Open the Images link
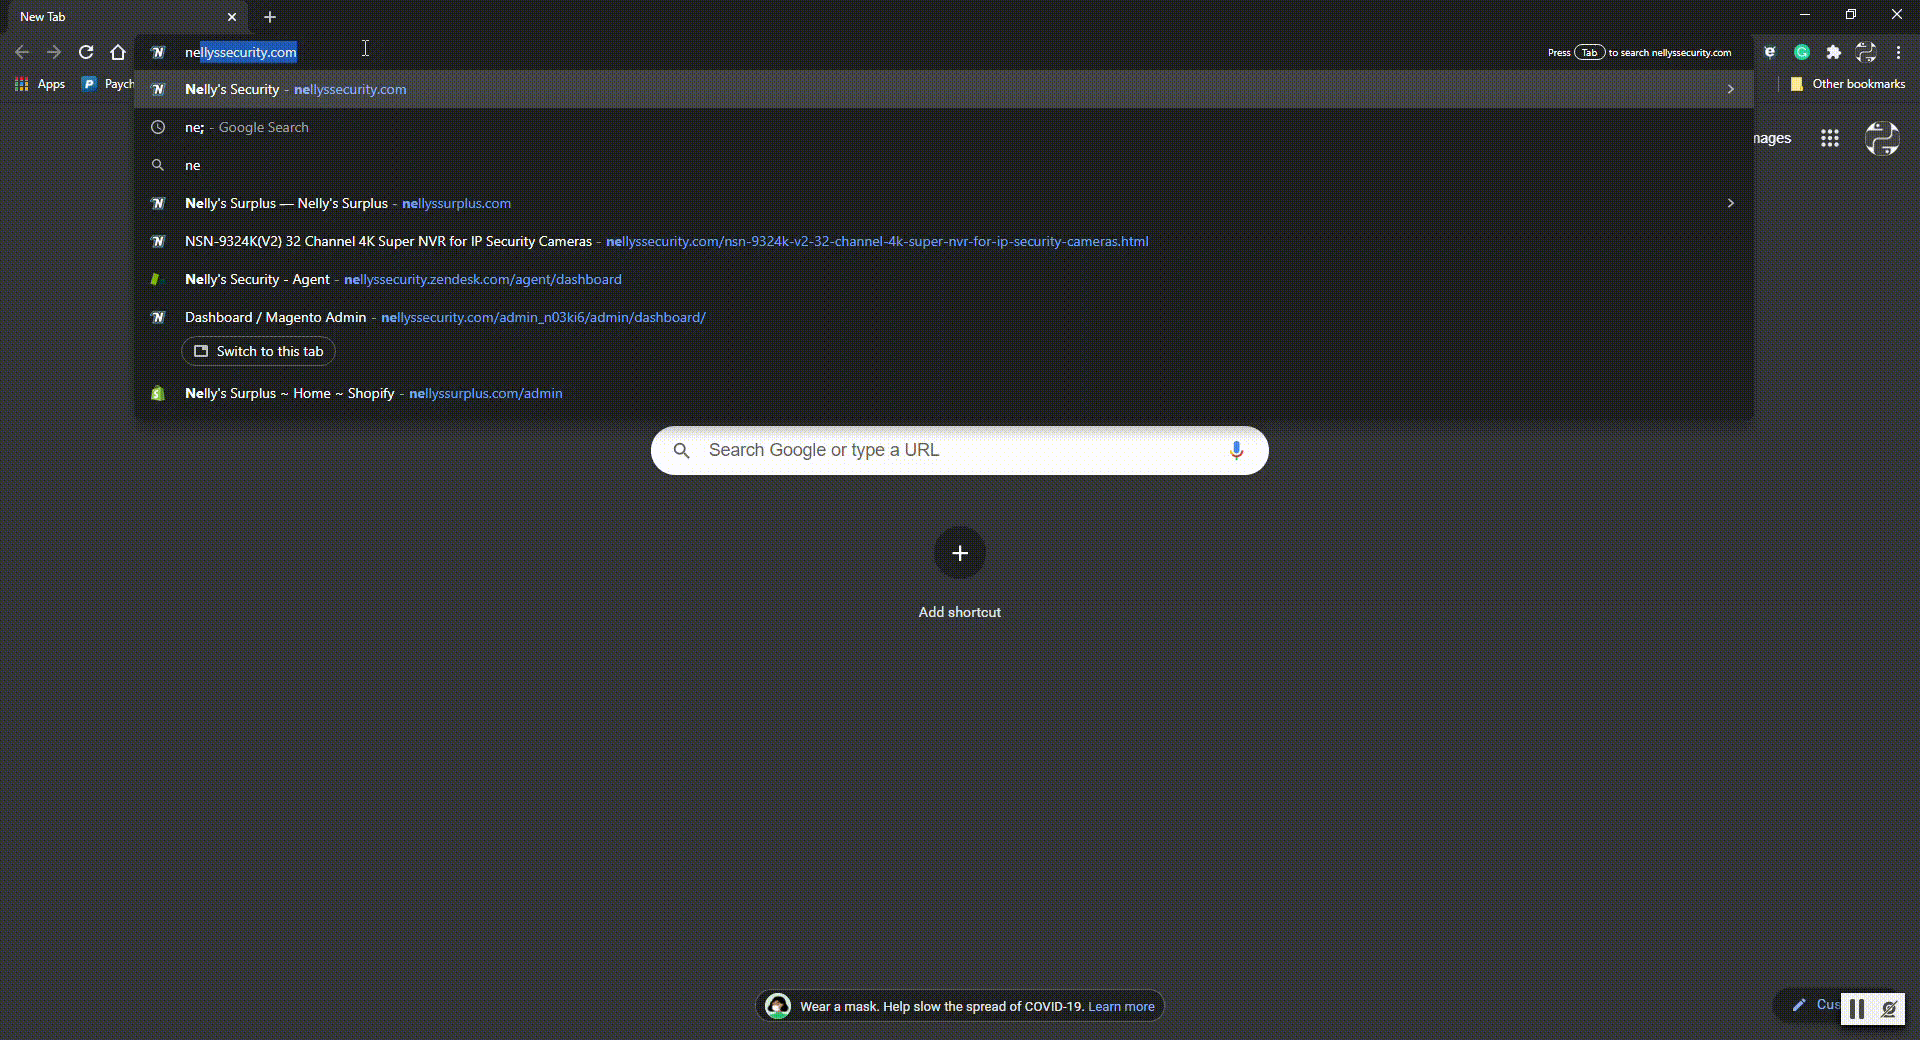The height and width of the screenshot is (1040, 1920). [1772, 138]
